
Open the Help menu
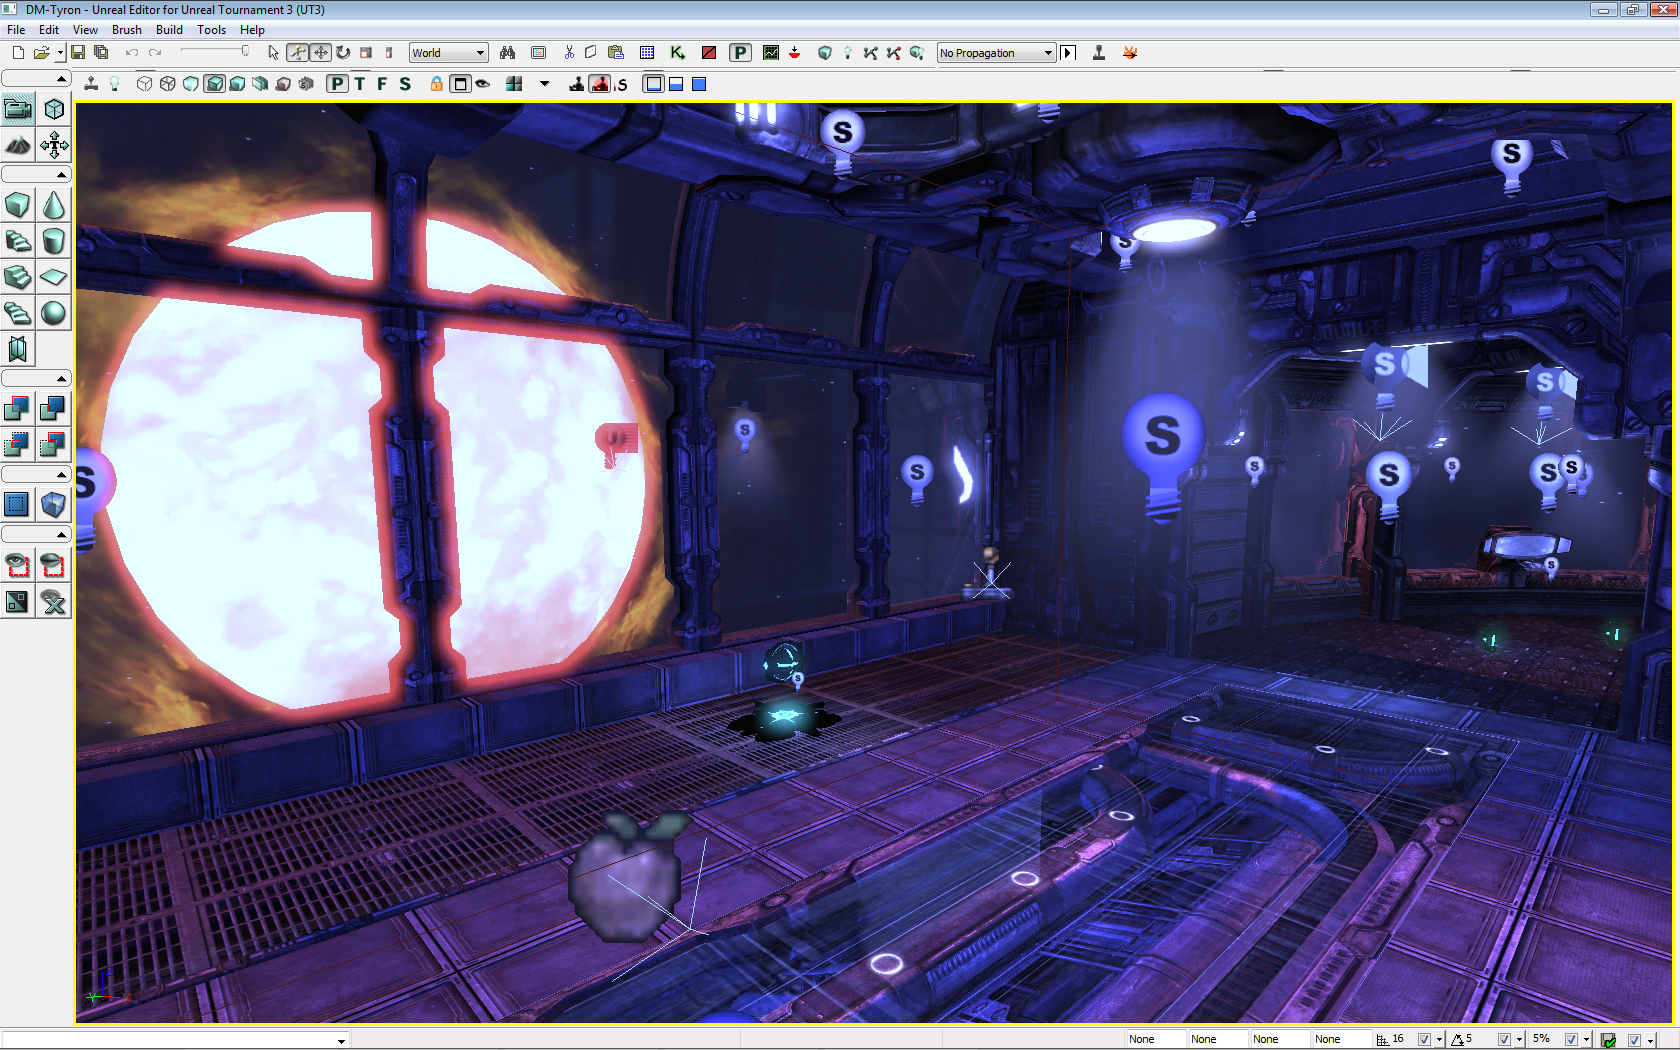click(x=252, y=30)
